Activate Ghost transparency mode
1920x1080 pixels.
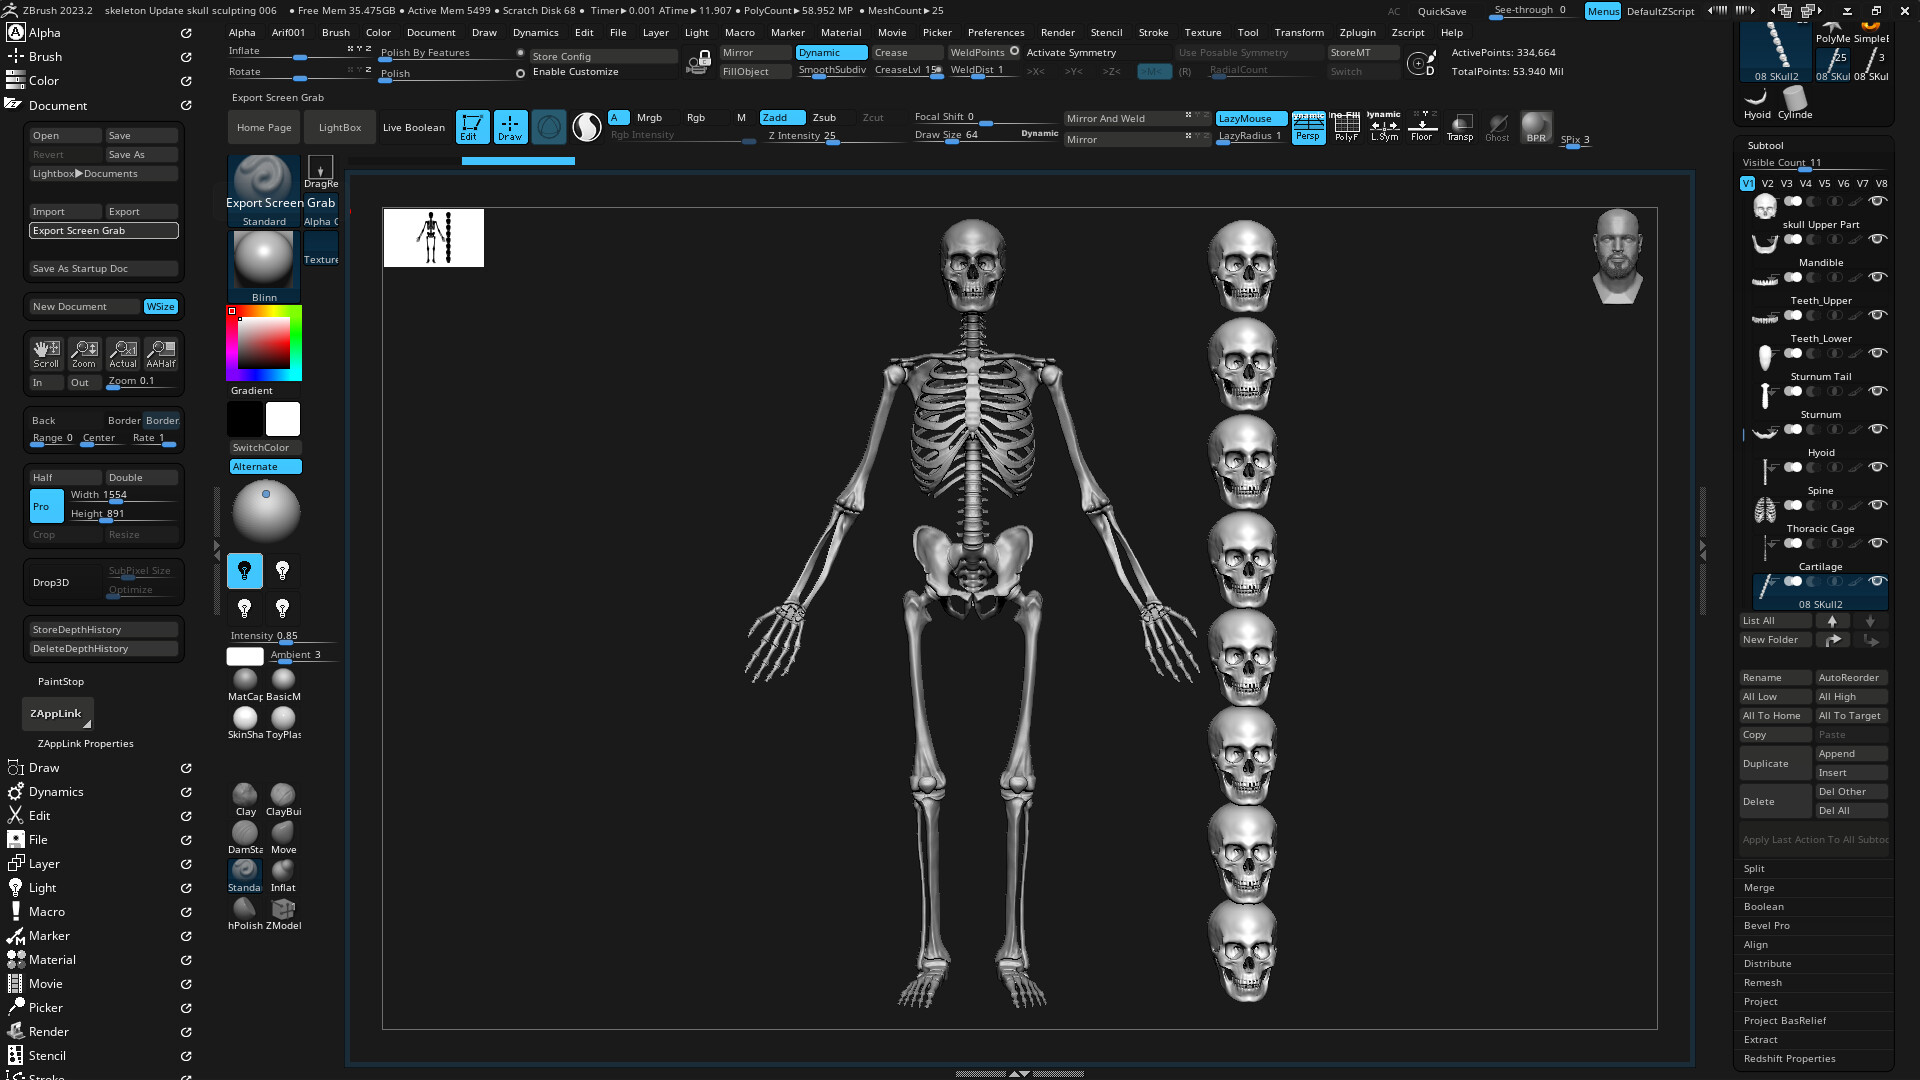pyautogui.click(x=1498, y=127)
